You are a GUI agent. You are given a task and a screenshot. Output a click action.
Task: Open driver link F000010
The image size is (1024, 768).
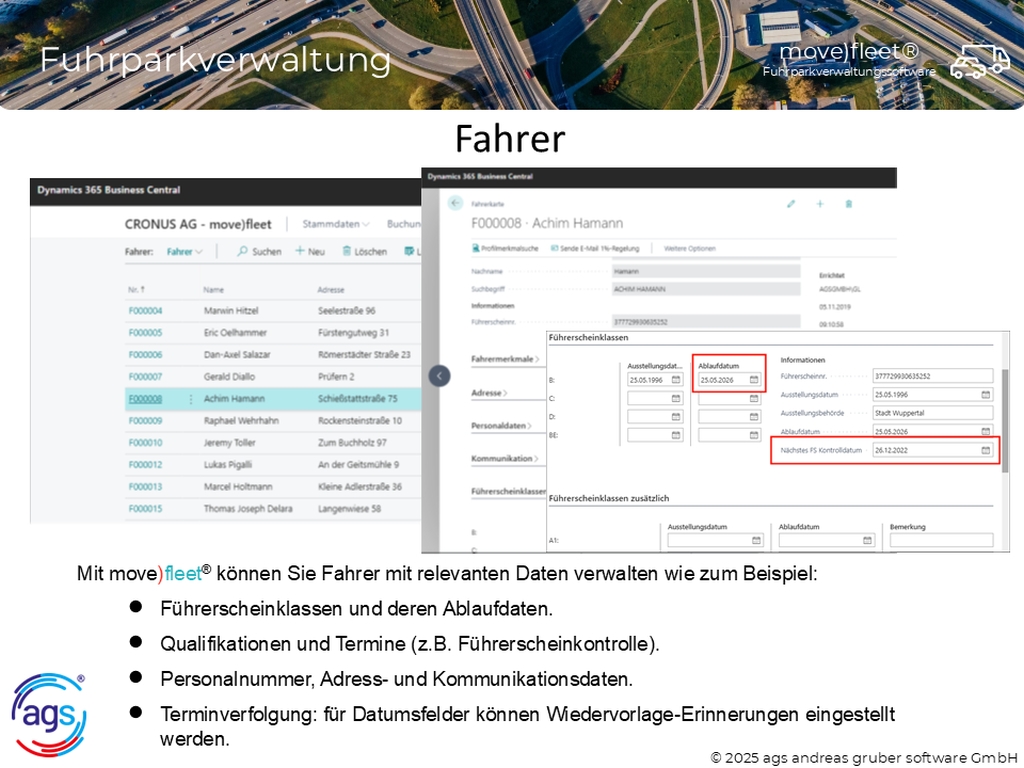coord(145,443)
